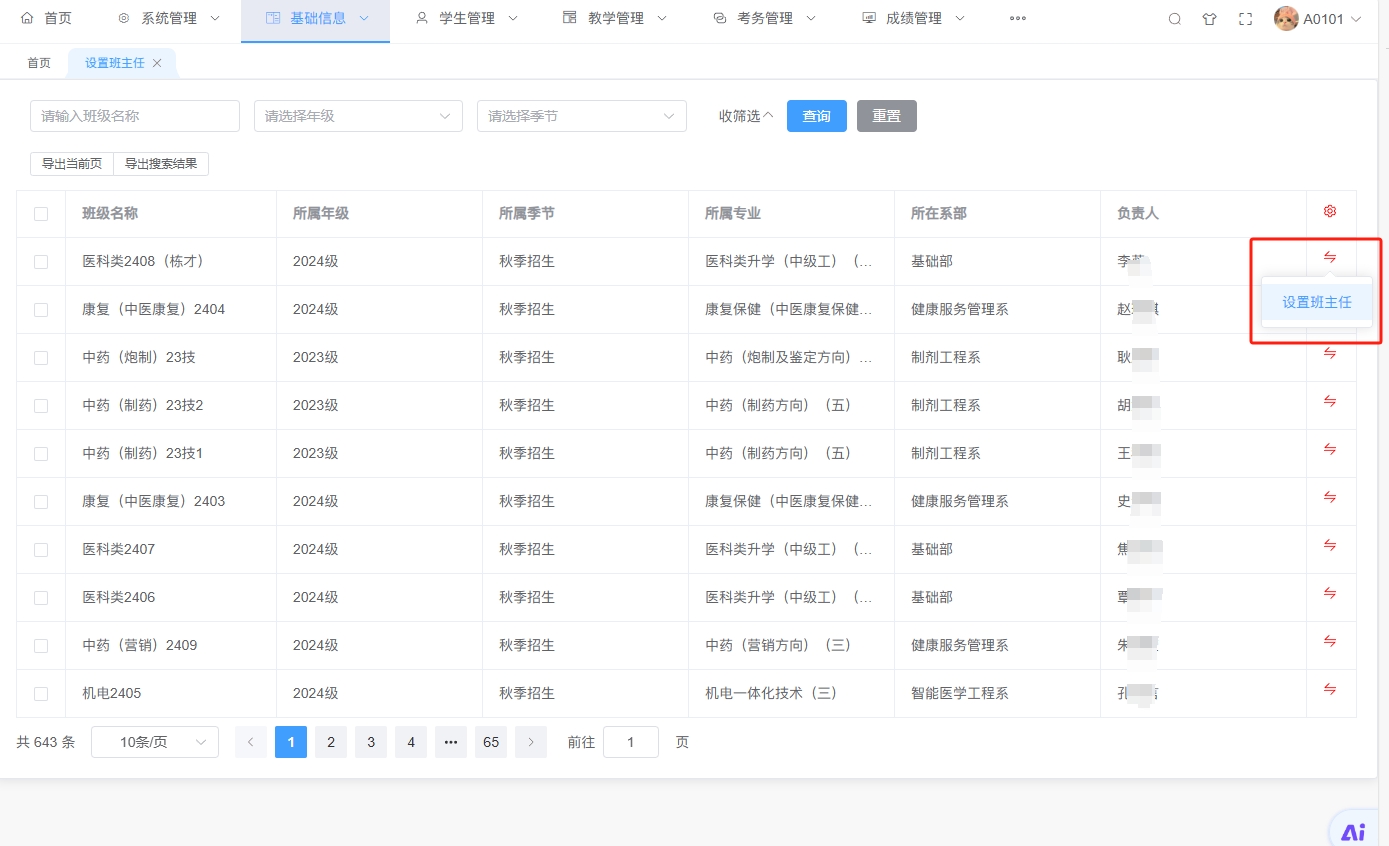Click the 请输入班级名称 input field

tap(135, 116)
